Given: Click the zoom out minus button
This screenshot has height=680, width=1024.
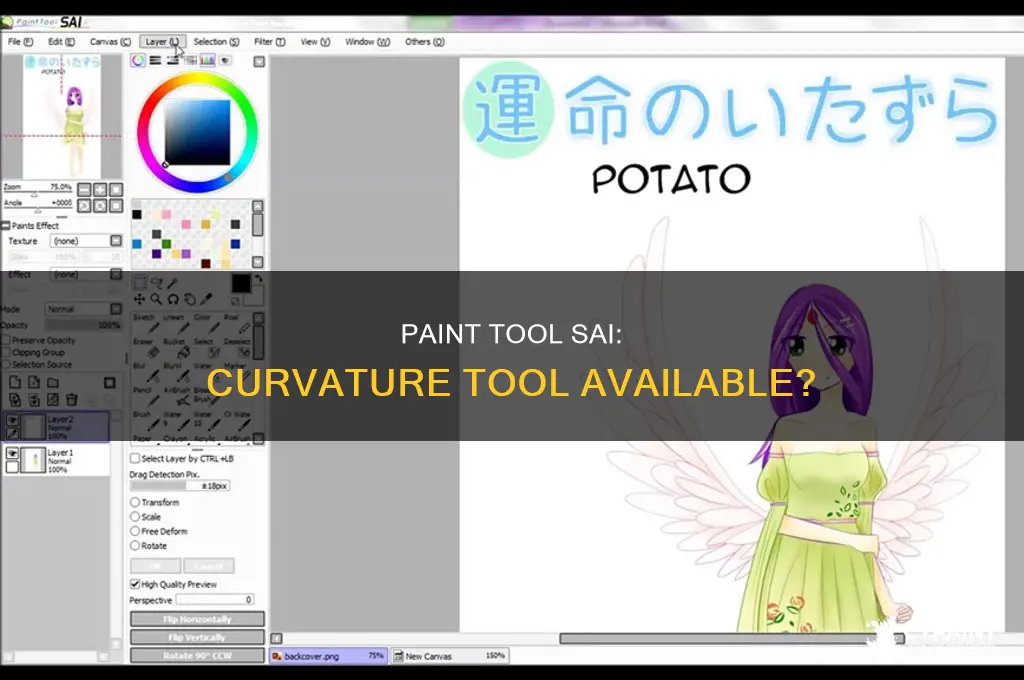Looking at the screenshot, I should pos(84,189).
